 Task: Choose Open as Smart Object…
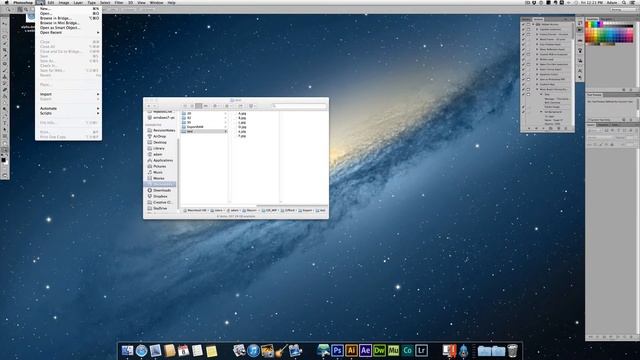(x=68, y=28)
